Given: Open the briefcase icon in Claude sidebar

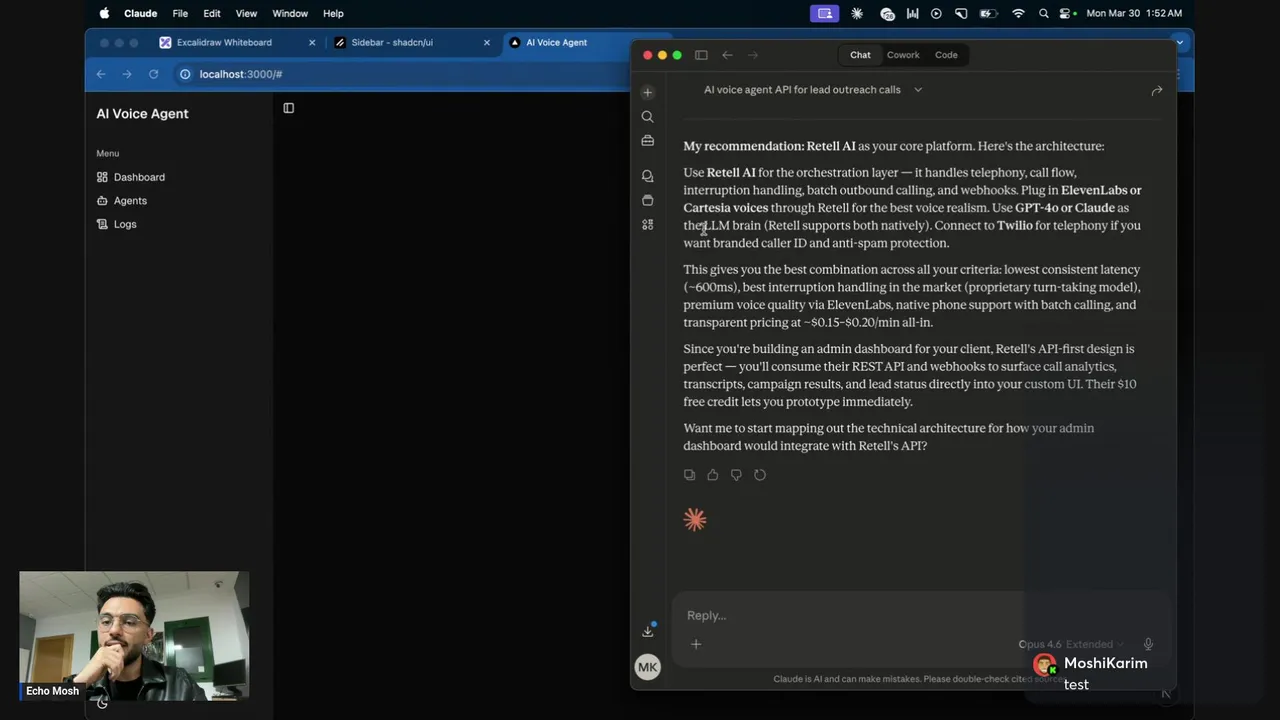Looking at the screenshot, I should coord(648,141).
